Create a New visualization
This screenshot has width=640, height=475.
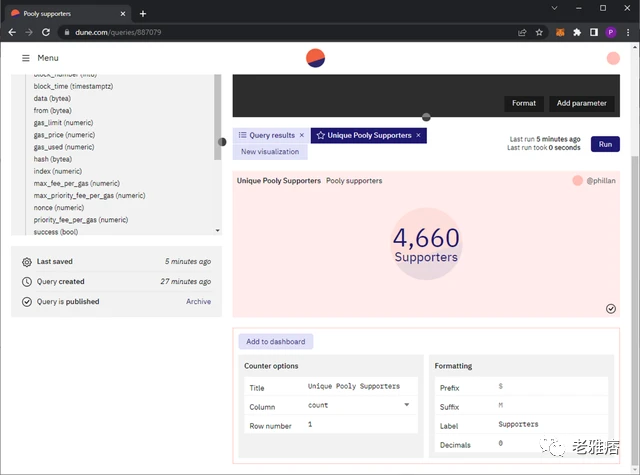tap(270, 152)
